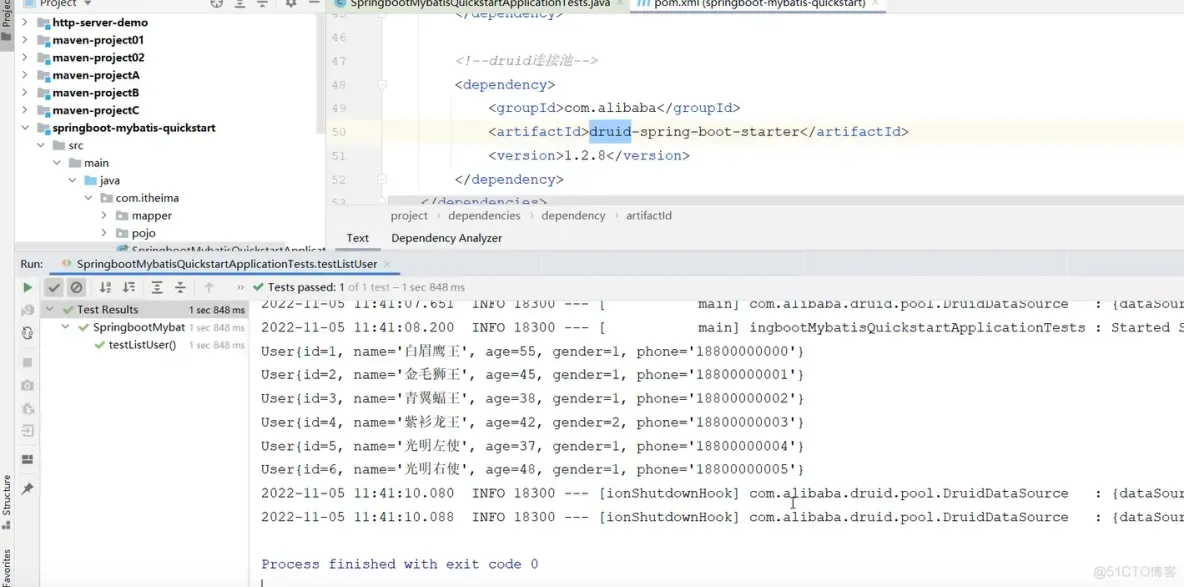1184x587 pixels.
Task: Select springboot-mybatis-quickstart module icon
Action: (43, 128)
